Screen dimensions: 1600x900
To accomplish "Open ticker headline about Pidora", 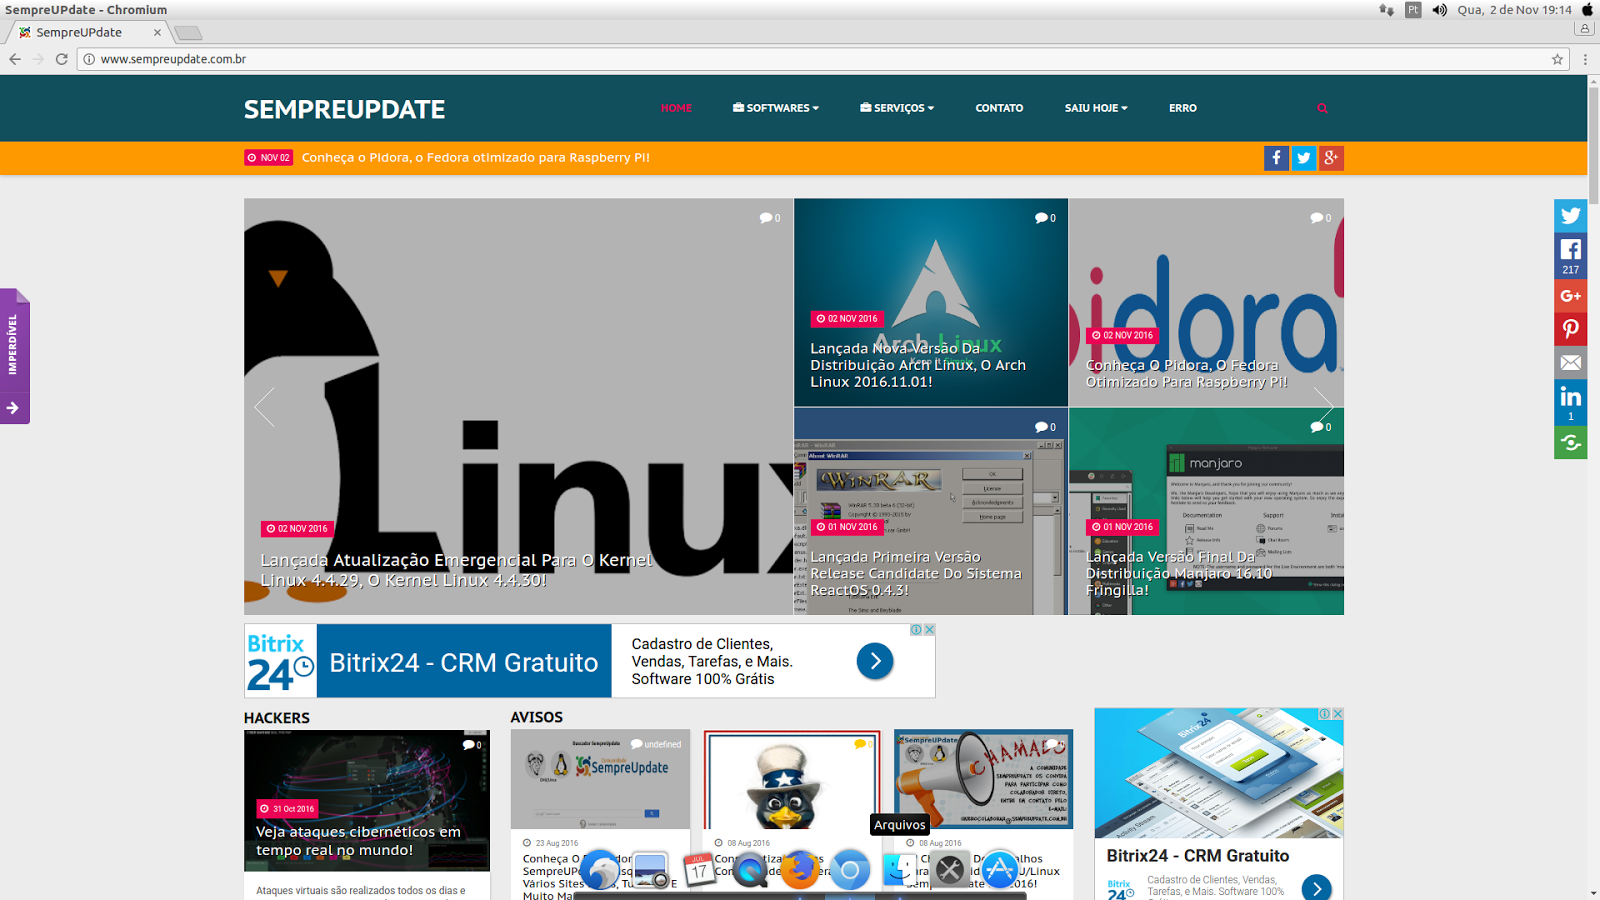I will click(476, 158).
